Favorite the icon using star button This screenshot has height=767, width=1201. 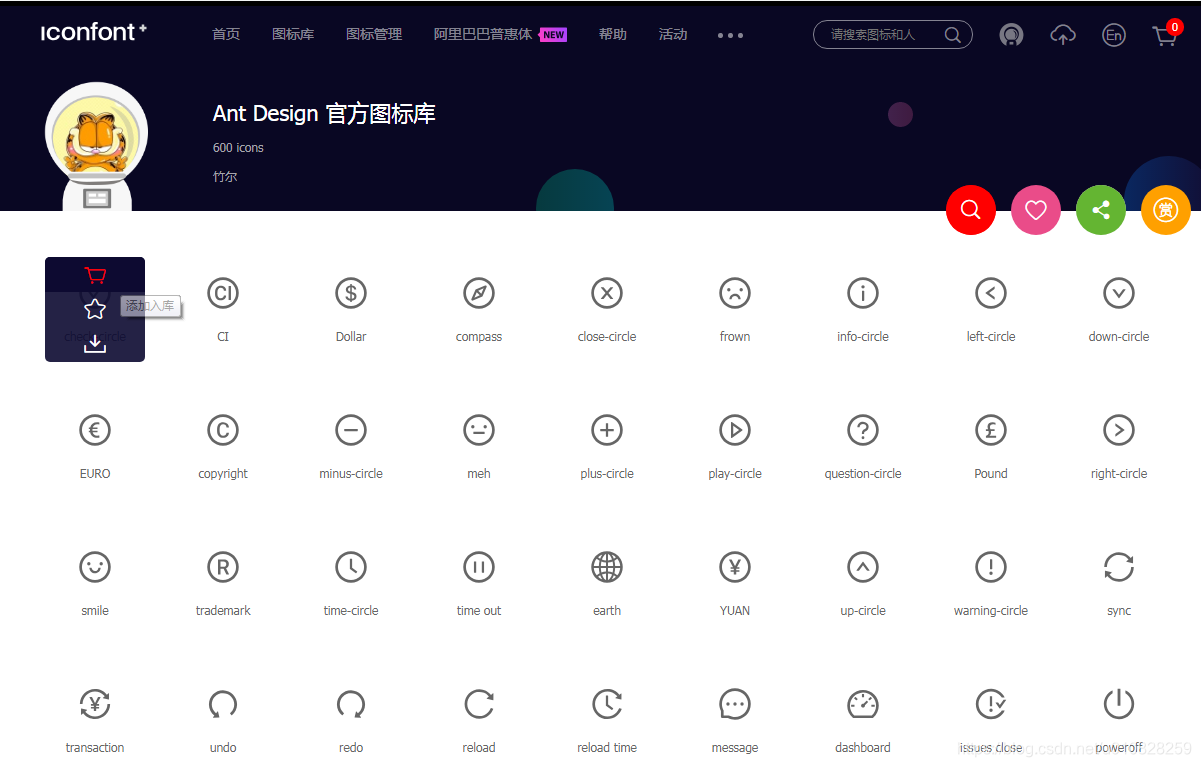click(x=95, y=309)
